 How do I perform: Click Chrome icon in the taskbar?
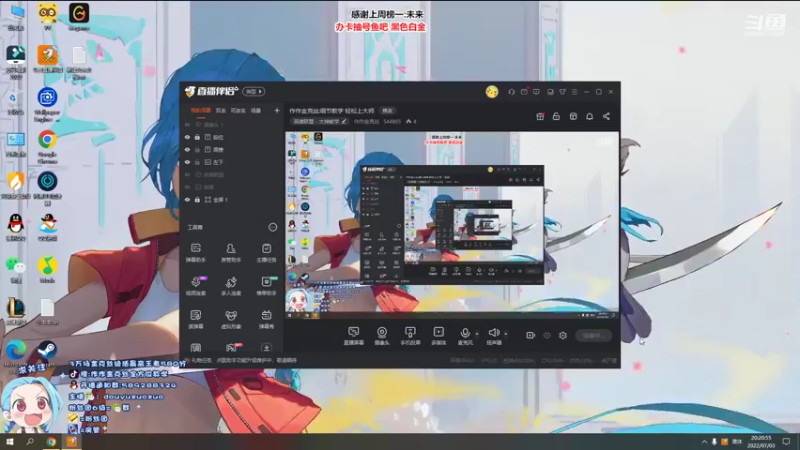[51, 442]
